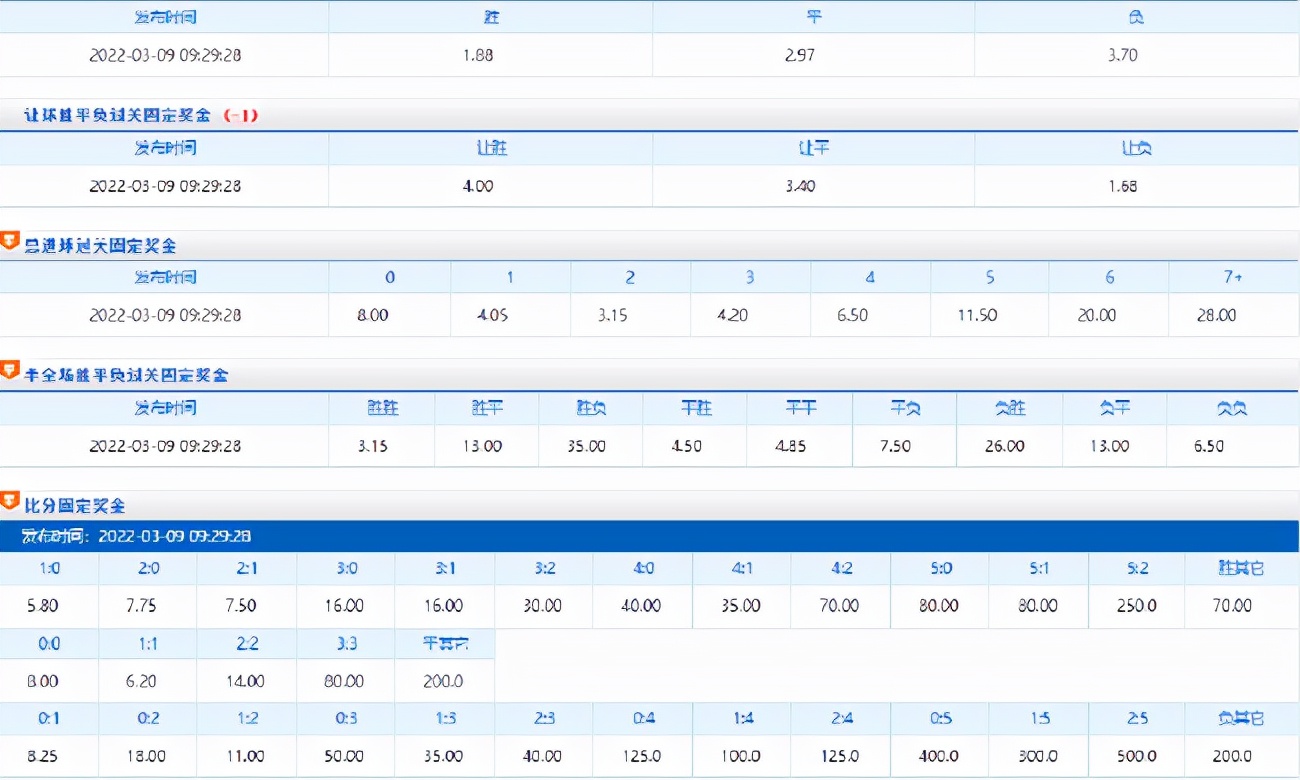Choose the 负负 half-full odds 6.50

[x=1208, y=446]
